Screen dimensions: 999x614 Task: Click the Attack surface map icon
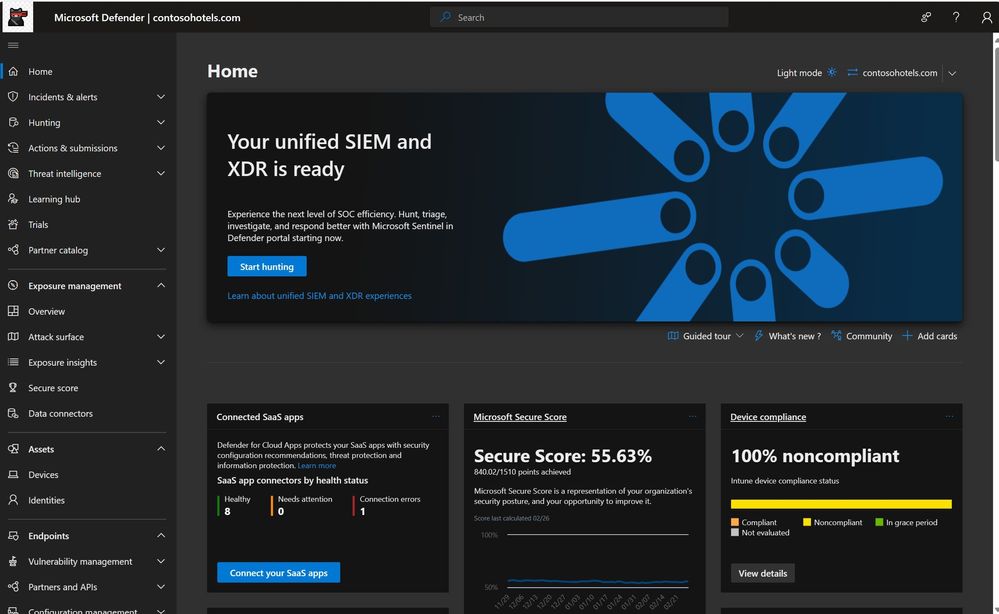[x=13, y=336]
